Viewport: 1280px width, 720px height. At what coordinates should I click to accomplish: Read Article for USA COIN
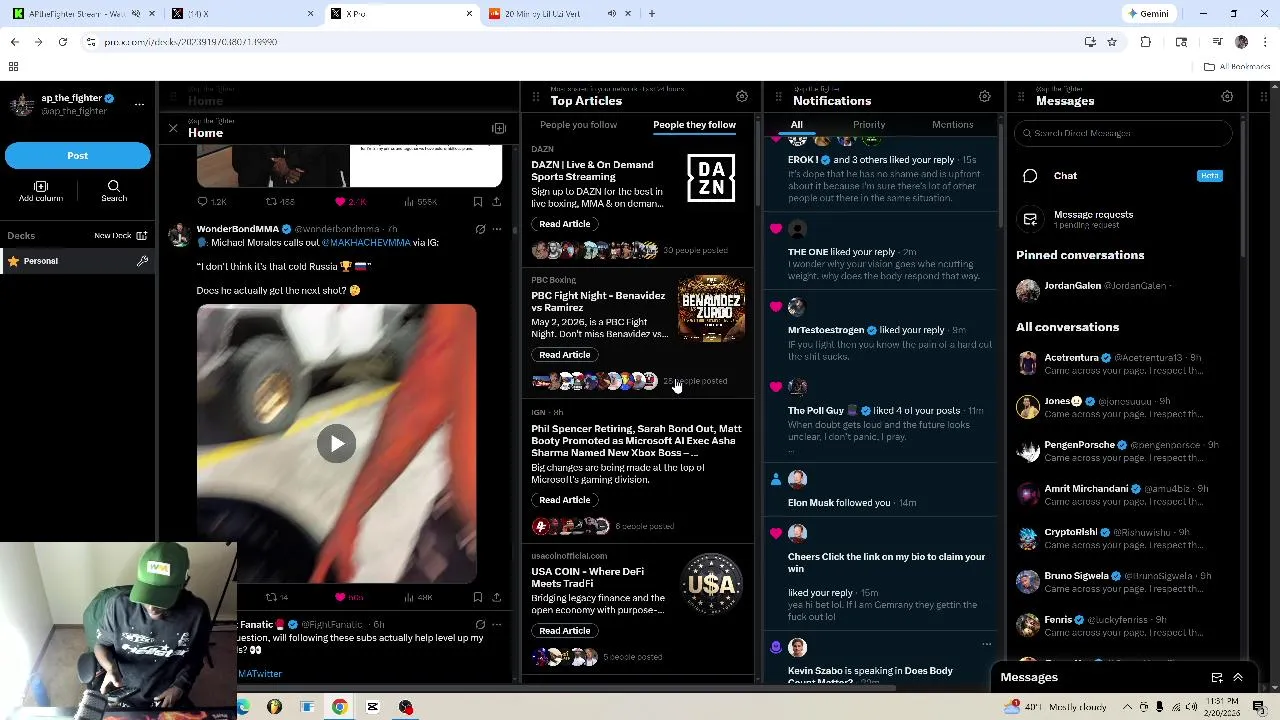click(x=564, y=631)
